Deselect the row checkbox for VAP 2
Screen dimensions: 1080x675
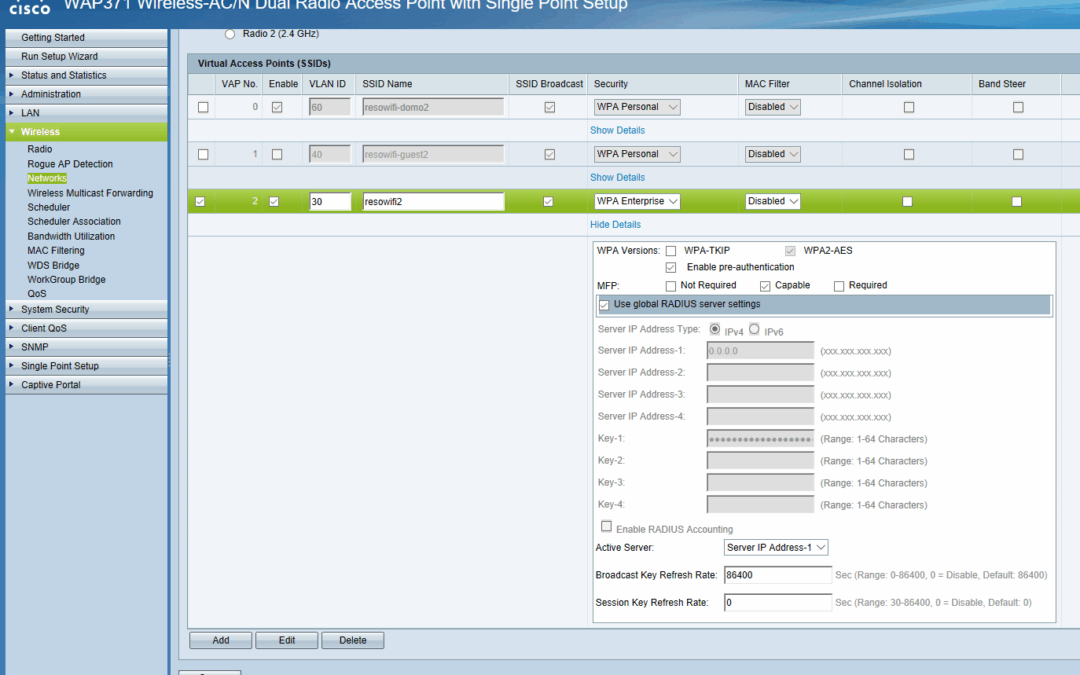(200, 202)
